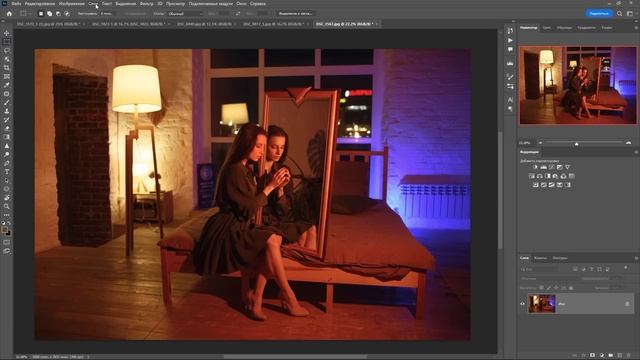Open the Просмотр menu
Image resolution: width=640 pixels, height=360 pixels.
click(x=175, y=4)
